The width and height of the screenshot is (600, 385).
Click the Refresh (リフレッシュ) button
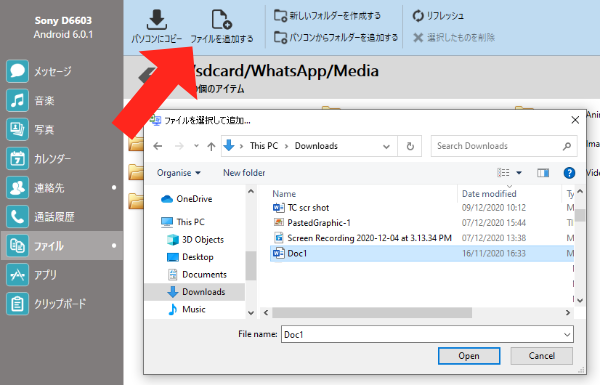pos(438,16)
